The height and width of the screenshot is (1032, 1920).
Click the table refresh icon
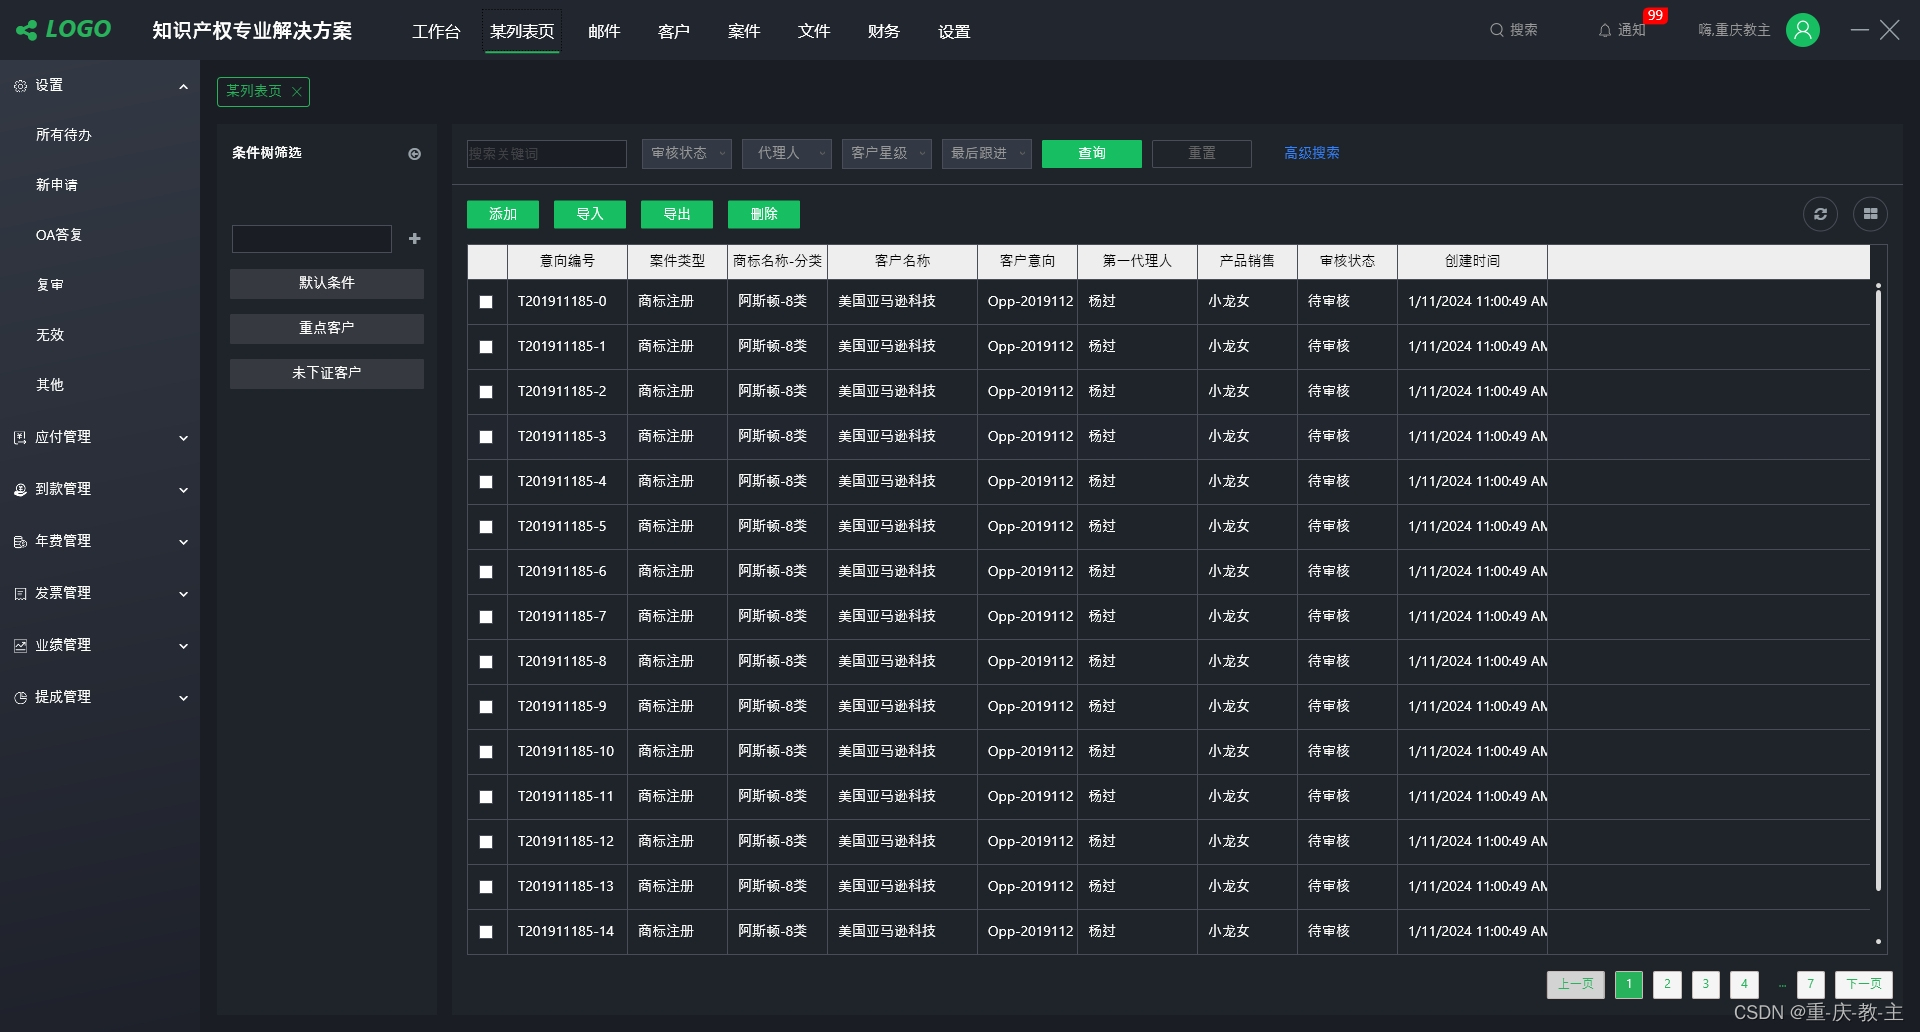[x=1820, y=214]
